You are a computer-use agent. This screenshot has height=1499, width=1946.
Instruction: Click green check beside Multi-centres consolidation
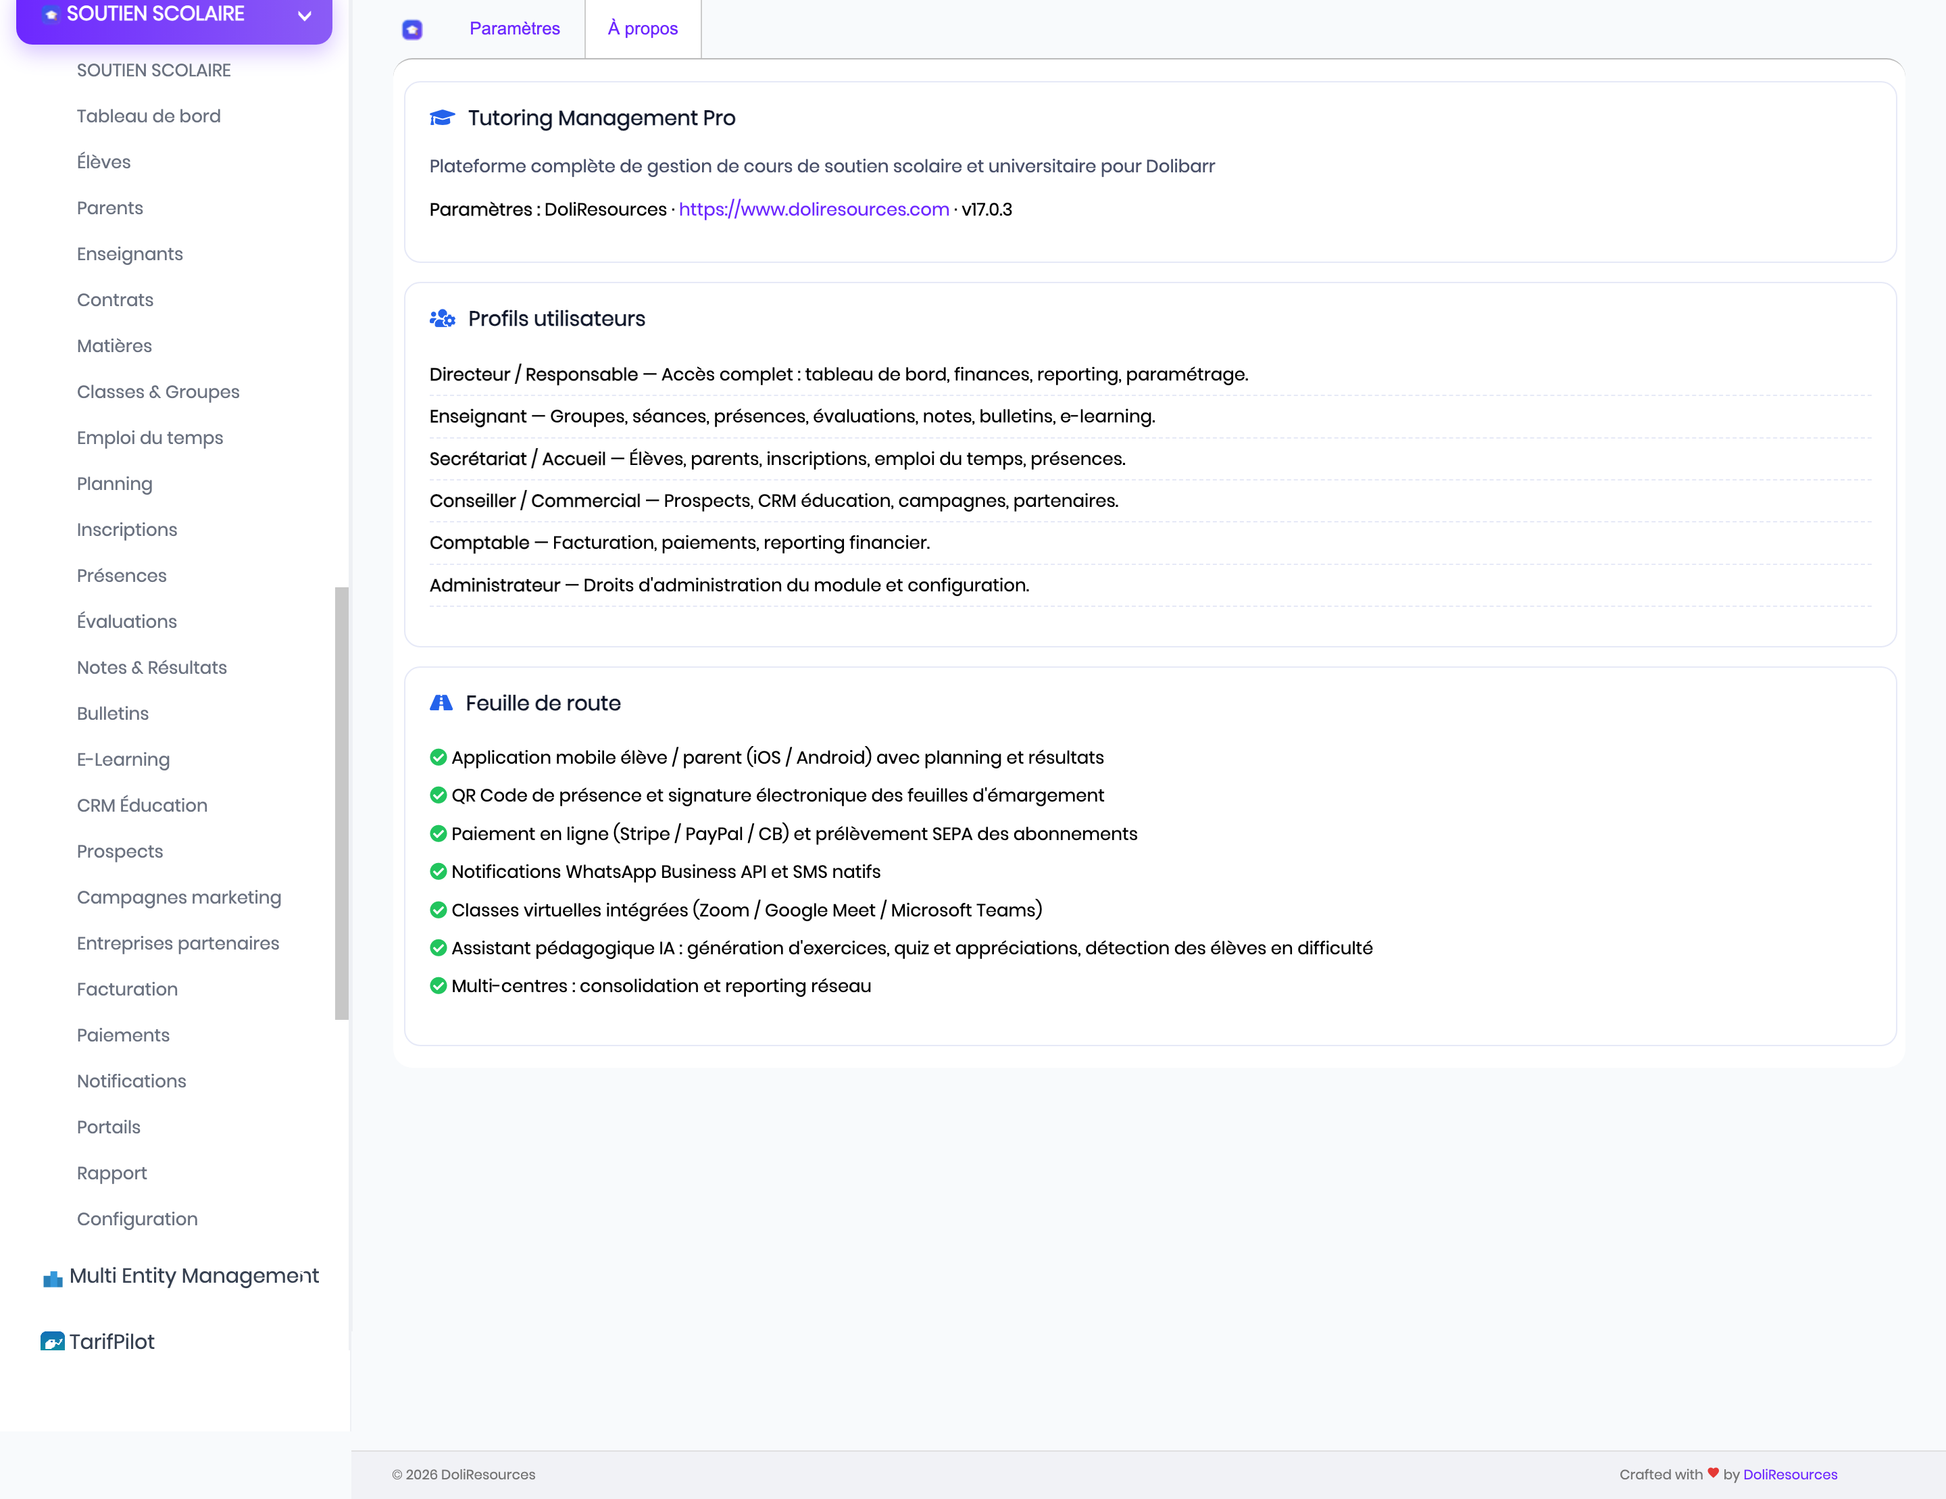point(438,985)
